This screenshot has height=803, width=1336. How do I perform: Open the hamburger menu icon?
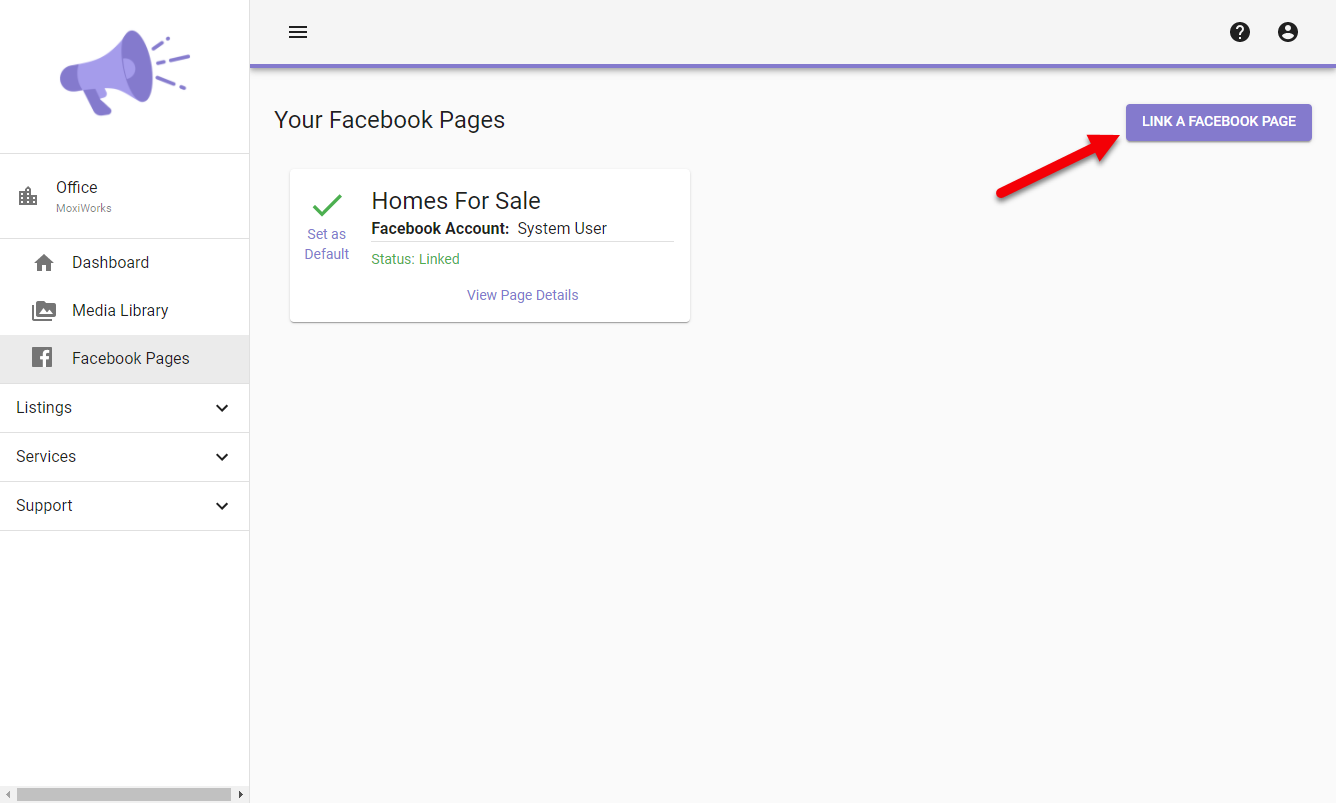pyautogui.click(x=297, y=32)
